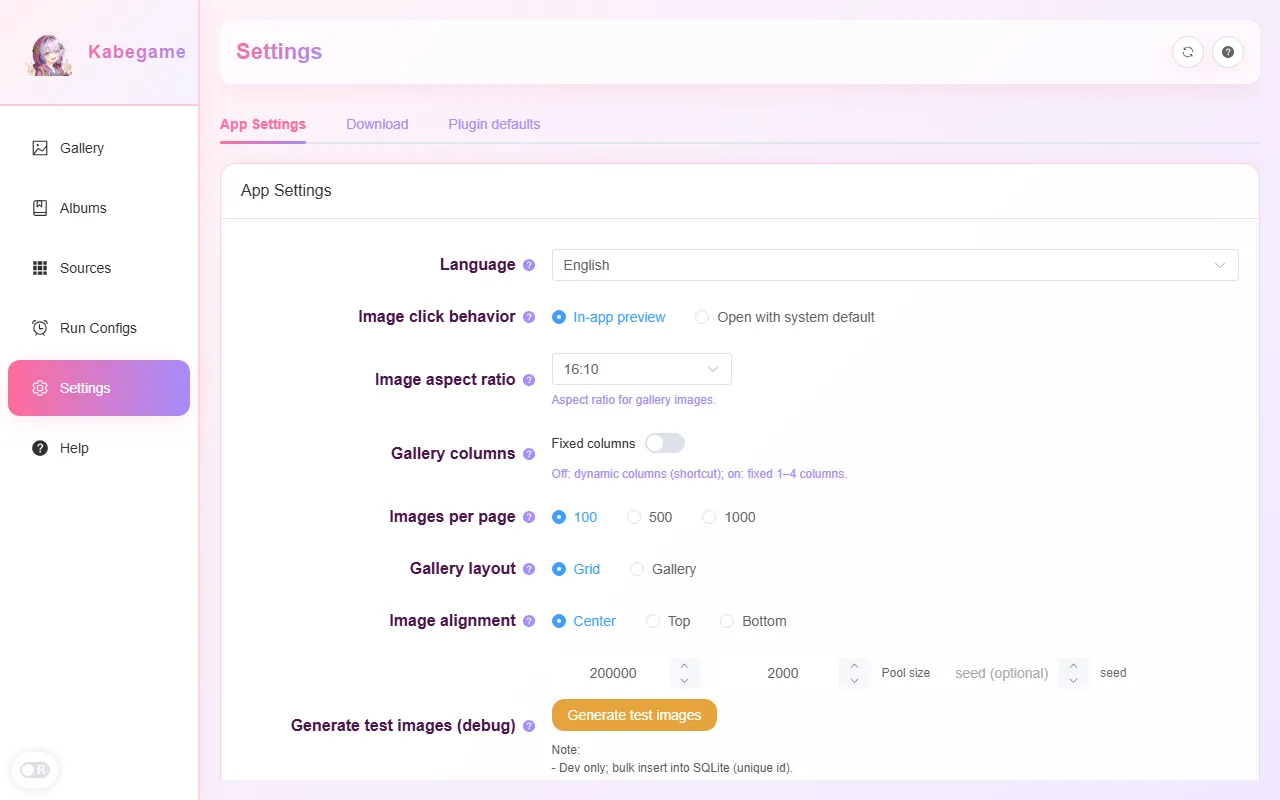Screen dimensions: 1280x800
Task: Click the hint icon beside Image aspect ratio
Action: click(529, 380)
